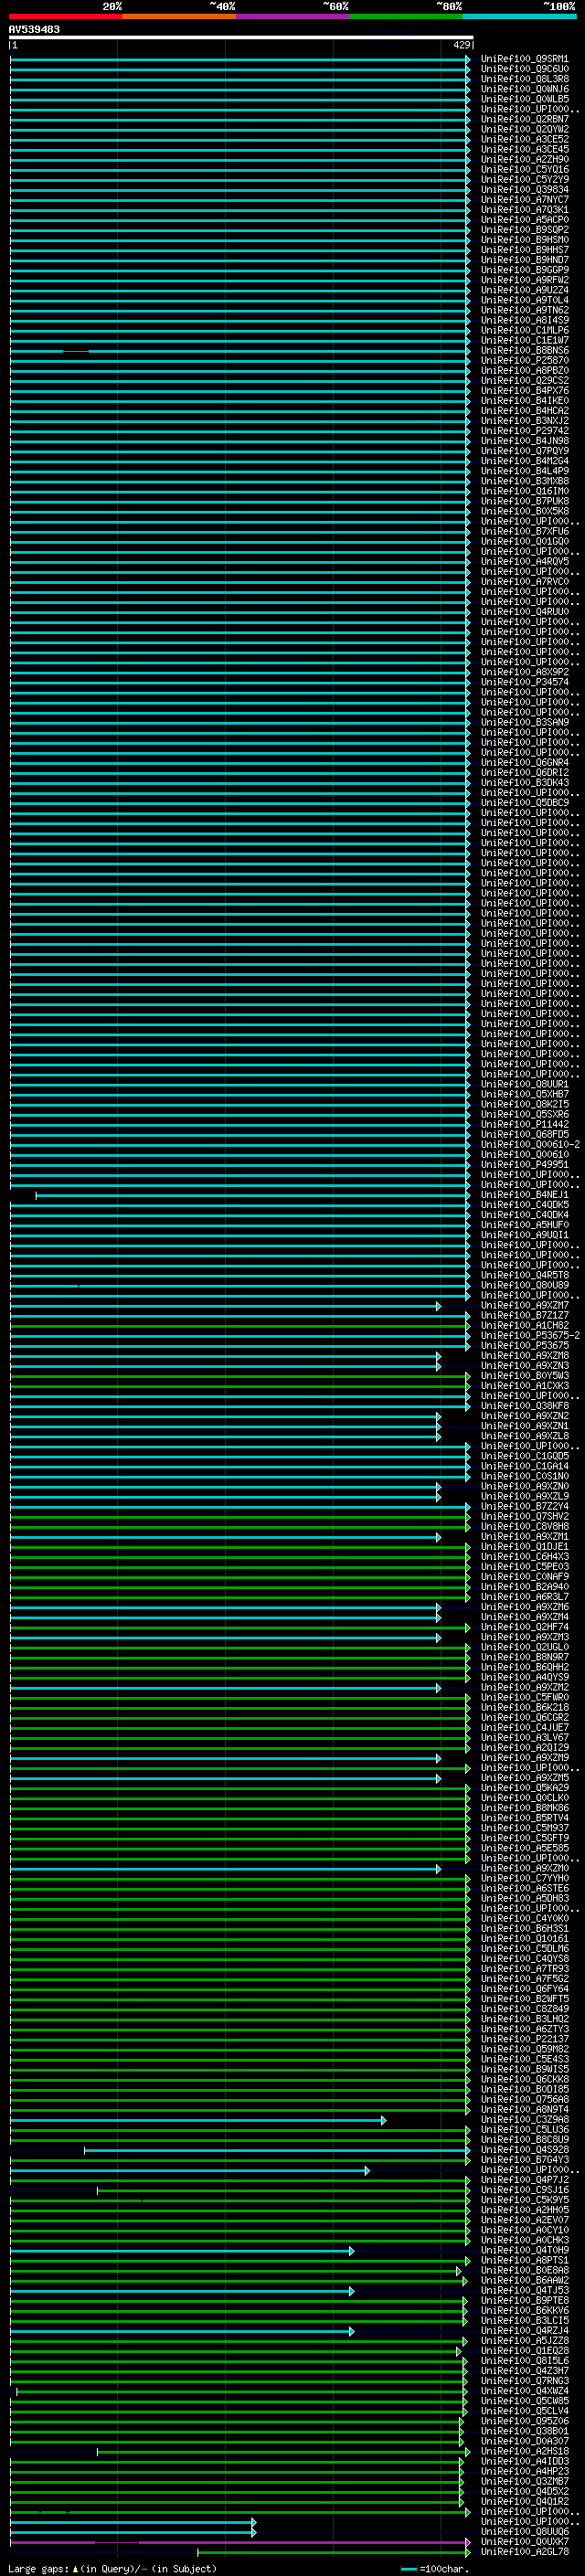Click the label UniRef100_Q7SHV2
Screen dimensions: 585x2576
pos(524,1516)
